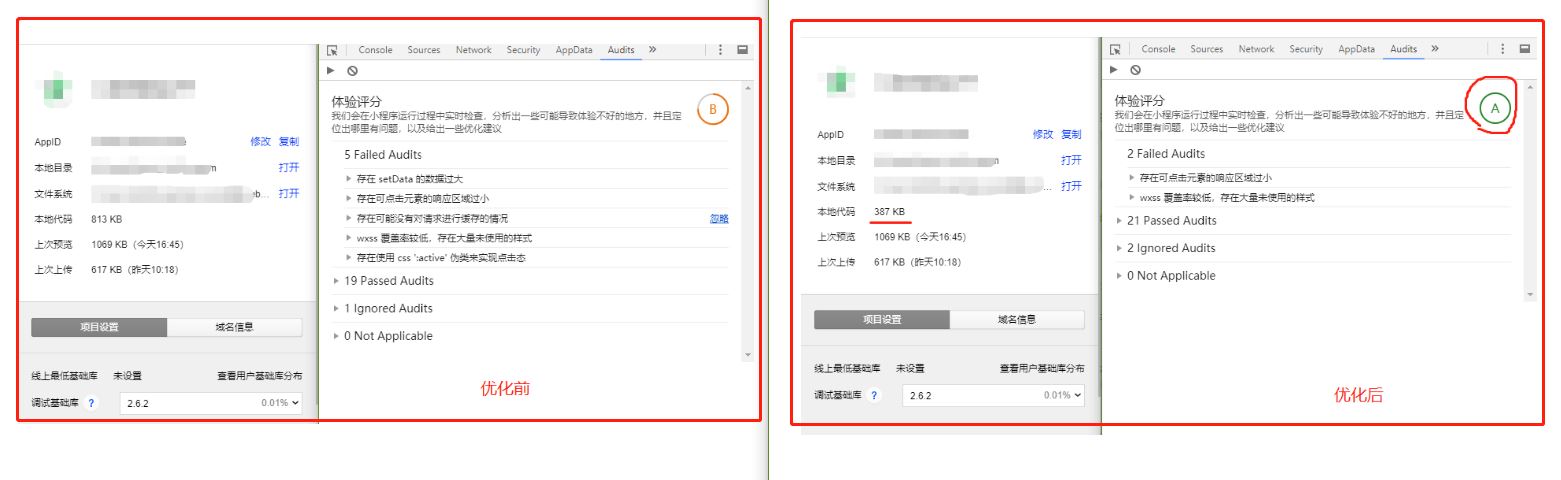Click the element inspector icon in the left (优化前) devtools
Viewport: 1561px width, 480px height.
tap(333, 50)
